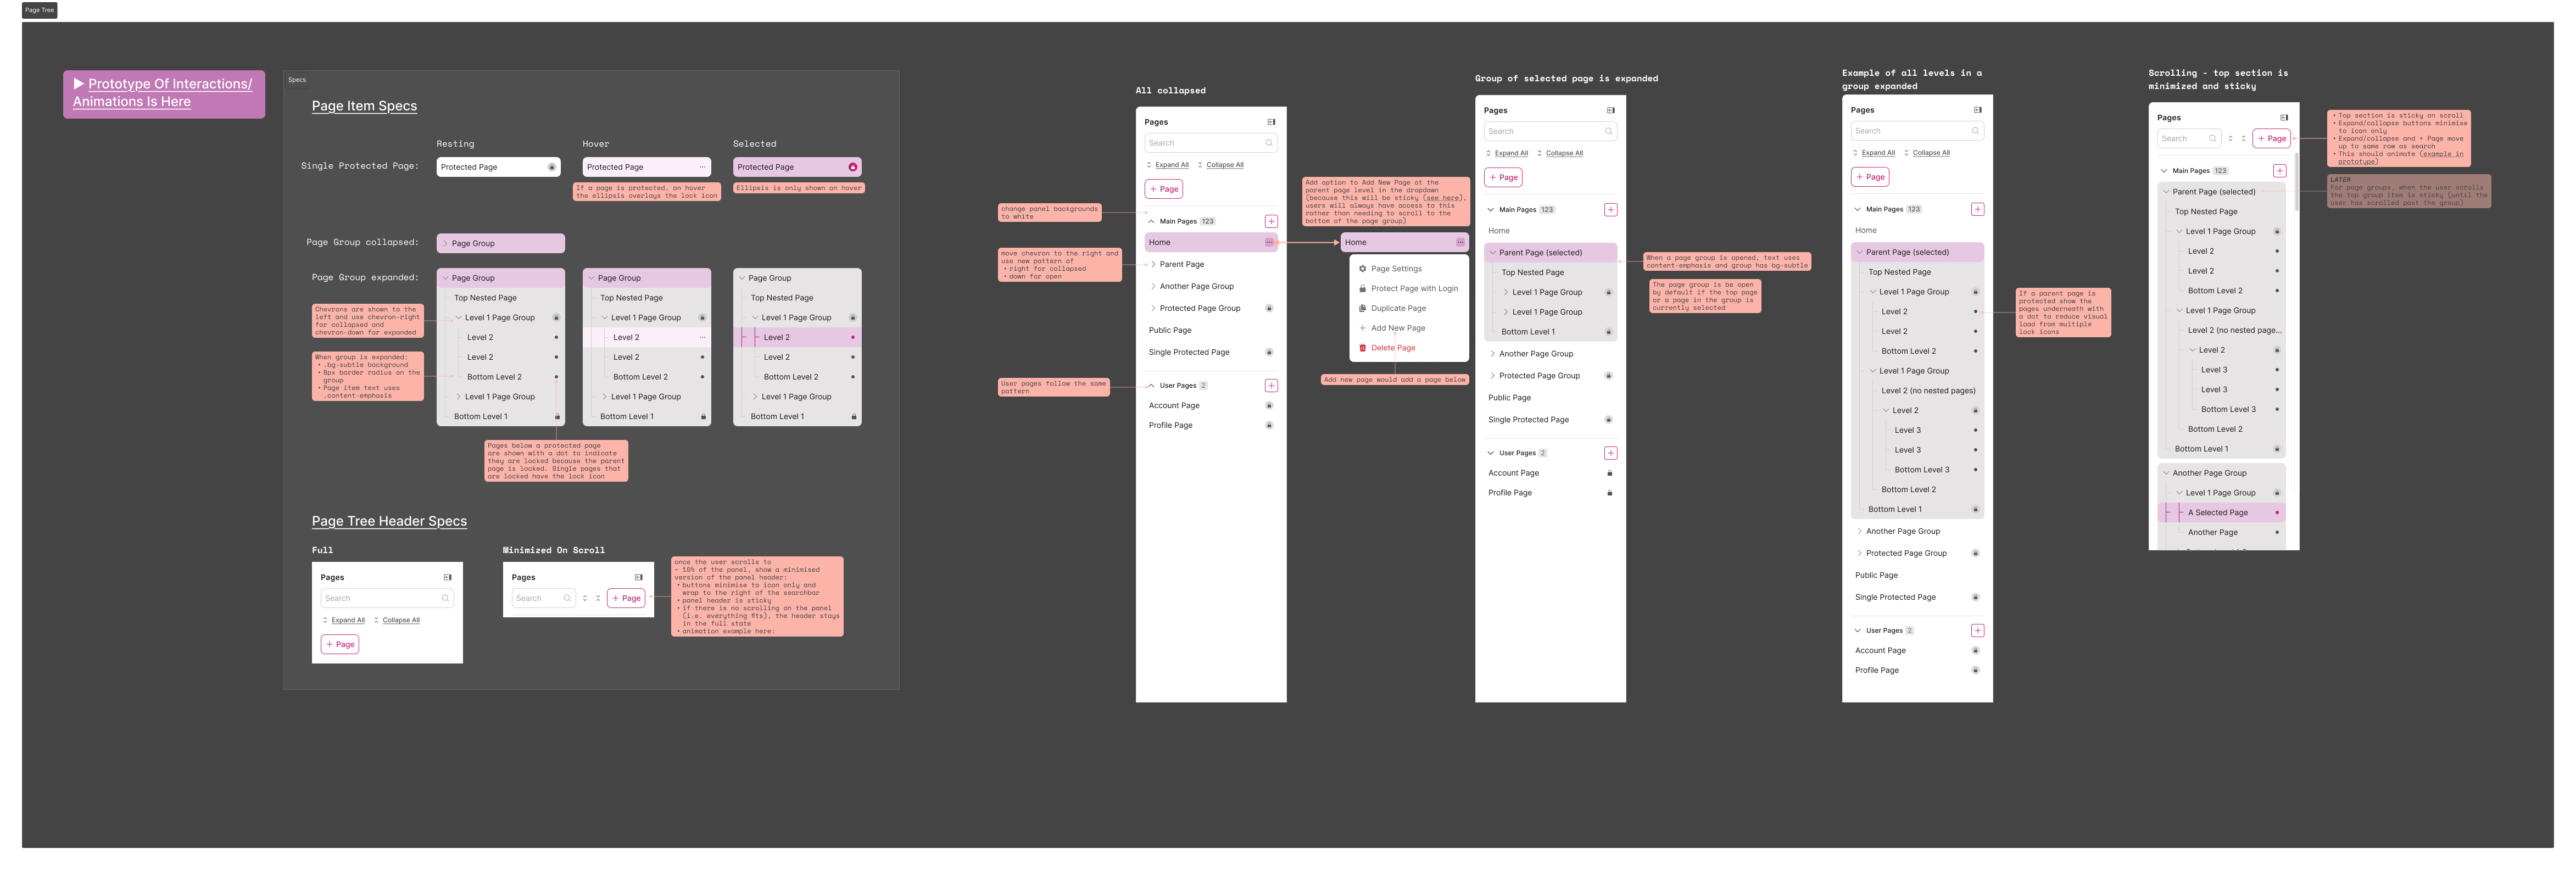Click lock icon on Single Protected Page in All collapsed panel
This screenshot has width=2576, height=870.
pos(1269,352)
